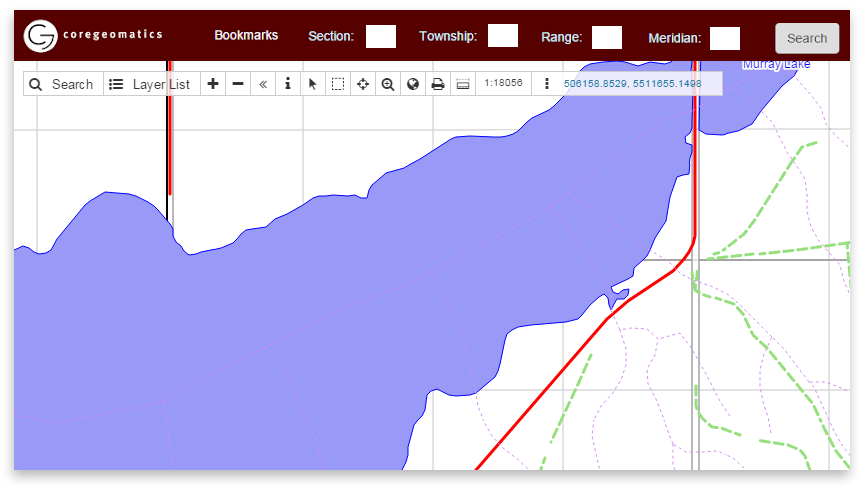Click the print map icon
Screen dimensions: 863x491
click(x=438, y=84)
